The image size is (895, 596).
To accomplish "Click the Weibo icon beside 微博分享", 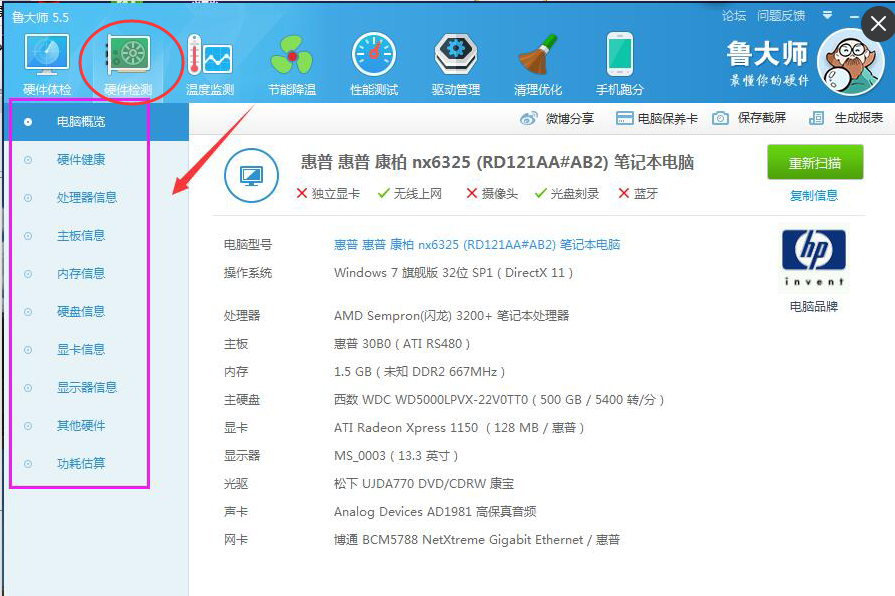I will coord(529,118).
